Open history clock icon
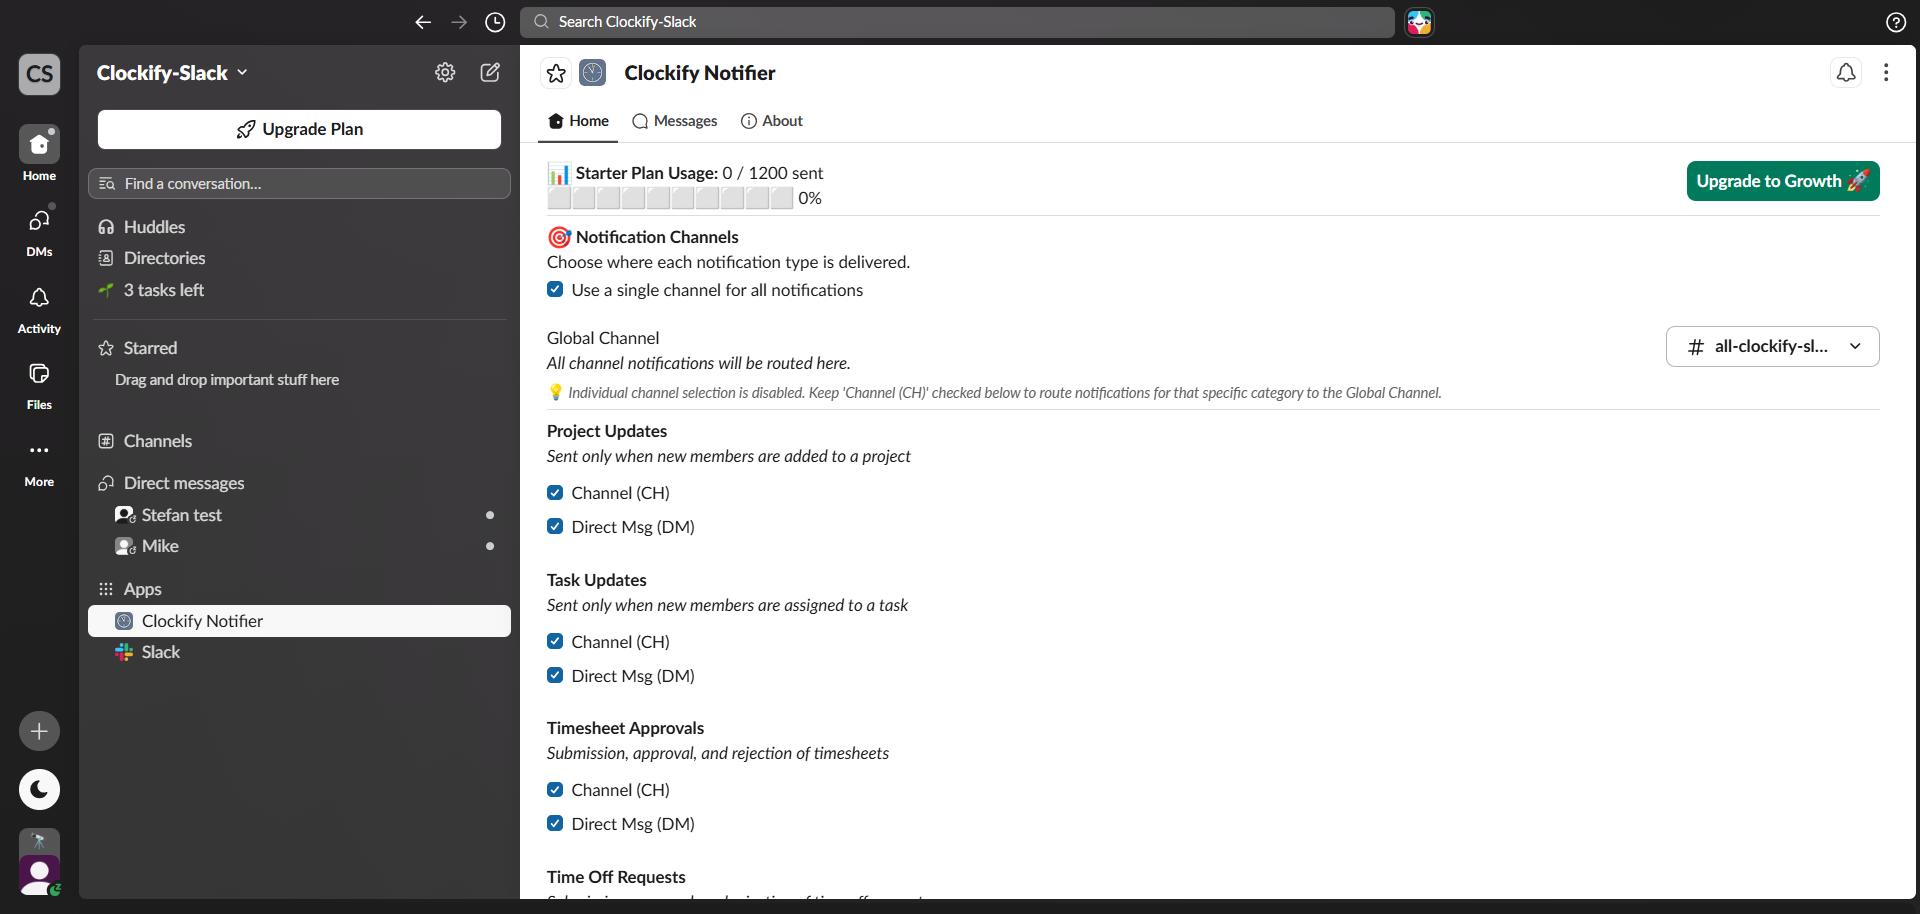This screenshot has width=1920, height=914. 495,22
